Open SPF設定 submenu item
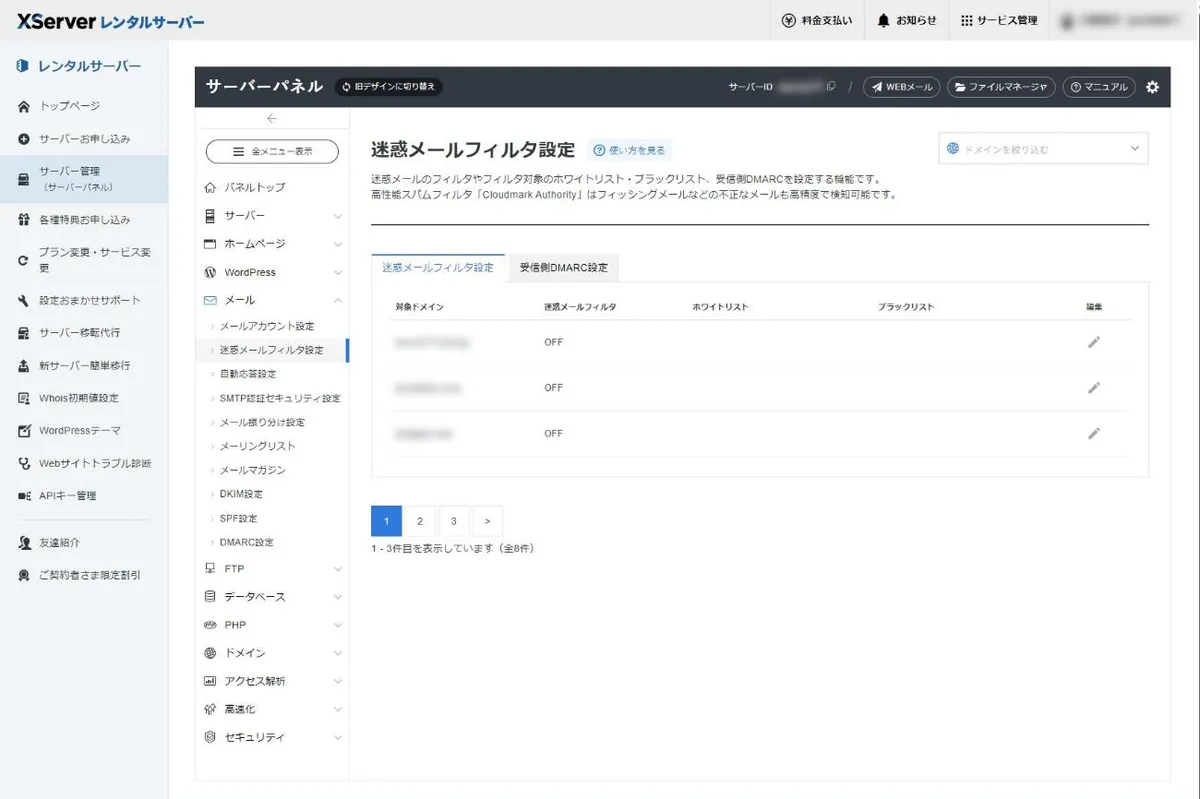Image resolution: width=1200 pixels, height=799 pixels. pyautogui.click(x=238, y=519)
